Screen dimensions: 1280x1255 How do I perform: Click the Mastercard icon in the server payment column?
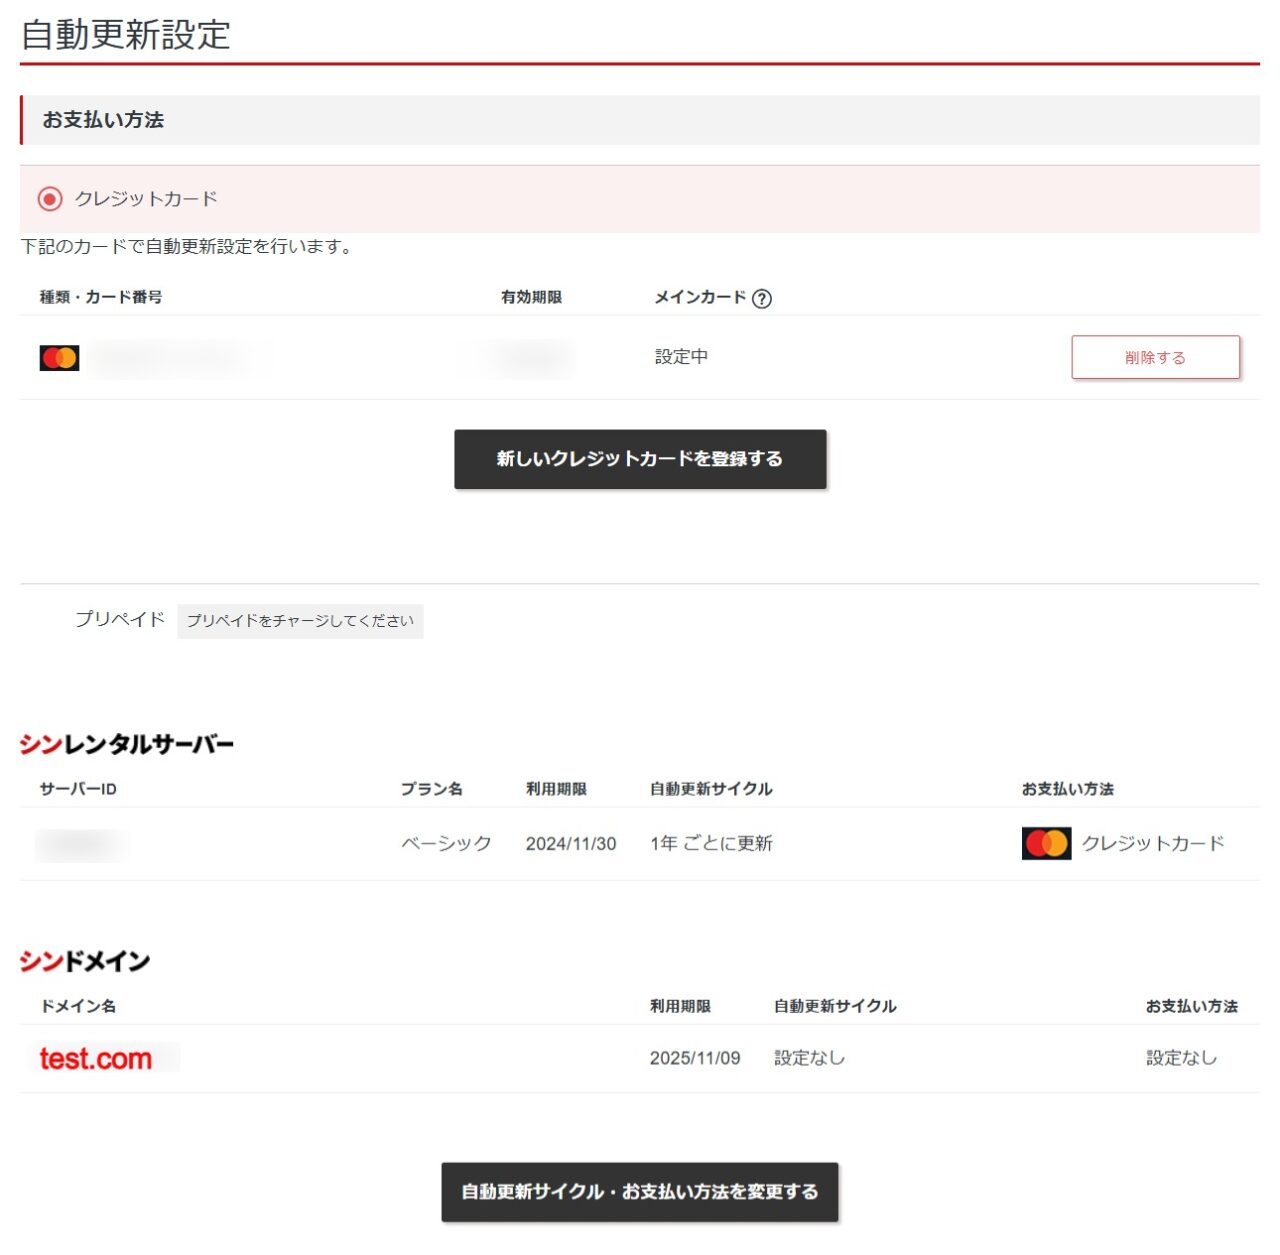point(1046,843)
